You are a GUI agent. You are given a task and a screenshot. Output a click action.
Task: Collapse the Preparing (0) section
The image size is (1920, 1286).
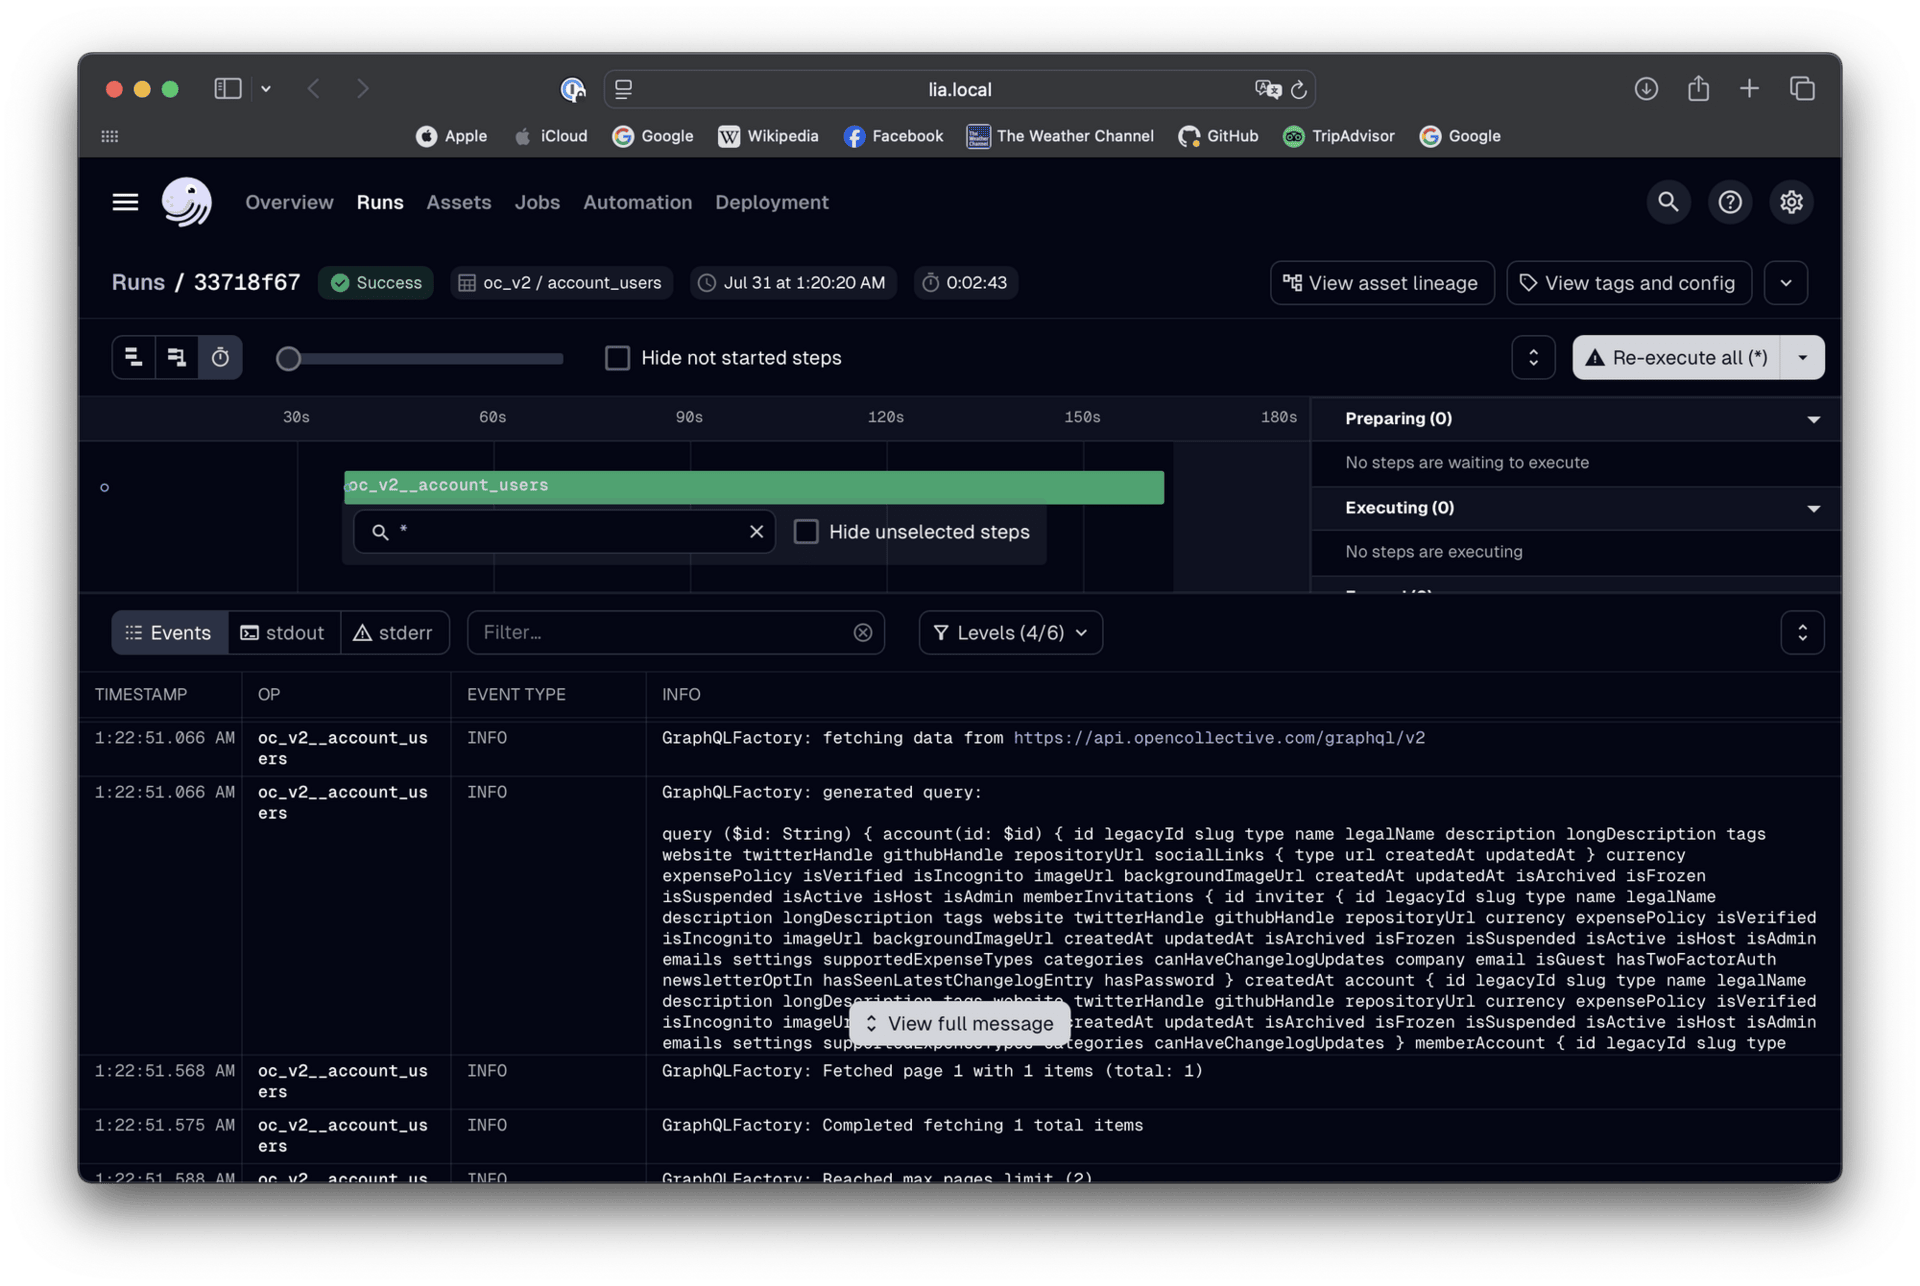pos(1813,419)
